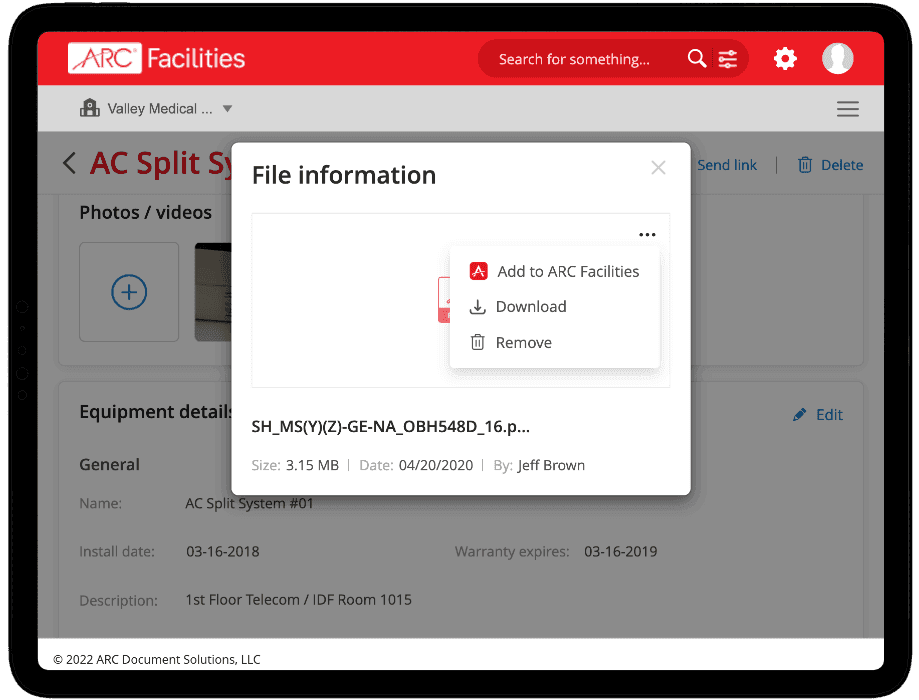This screenshot has height=700, width=919.
Task: Choose Download from the file options menu
Action: [530, 306]
